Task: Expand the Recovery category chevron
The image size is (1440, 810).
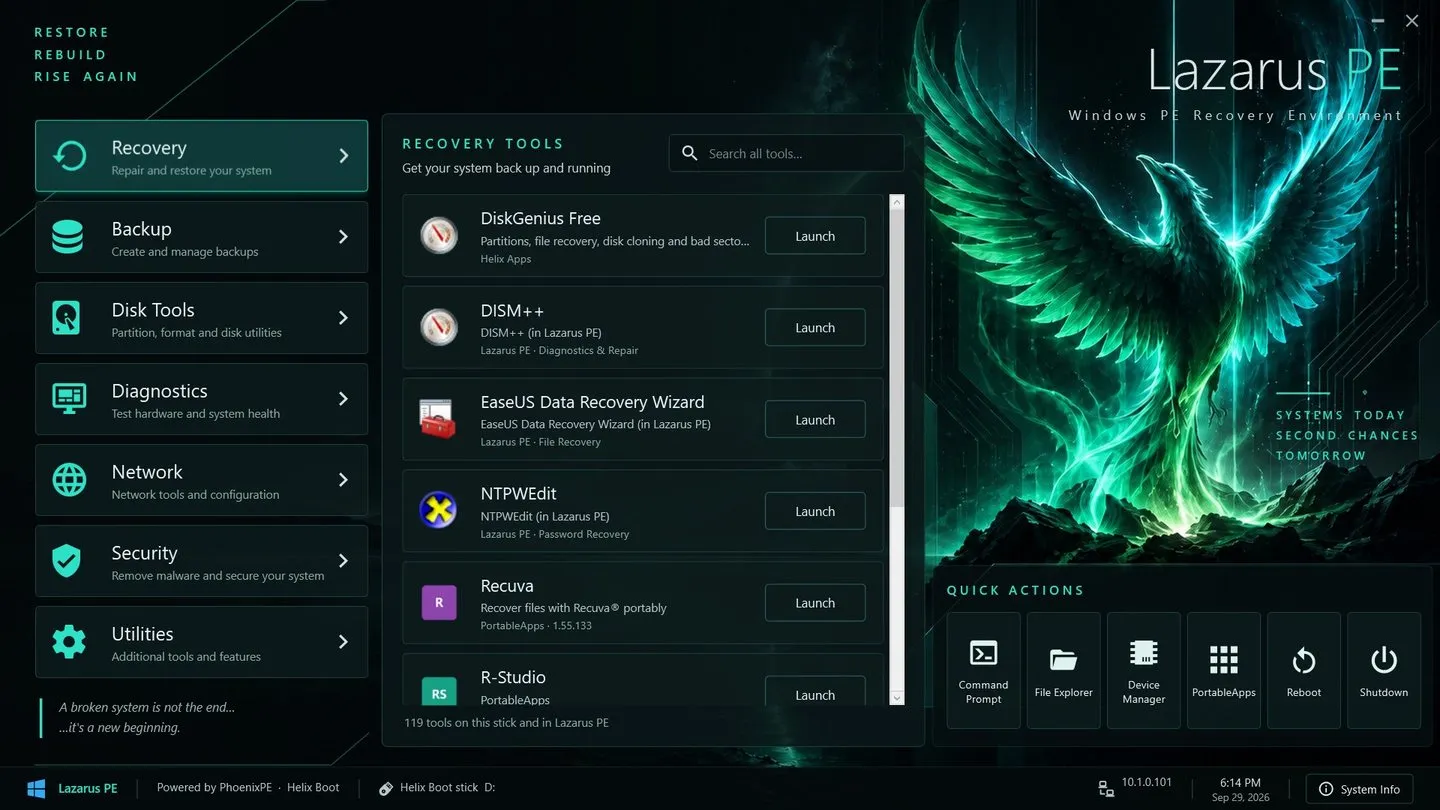Action: [x=343, y=156]
